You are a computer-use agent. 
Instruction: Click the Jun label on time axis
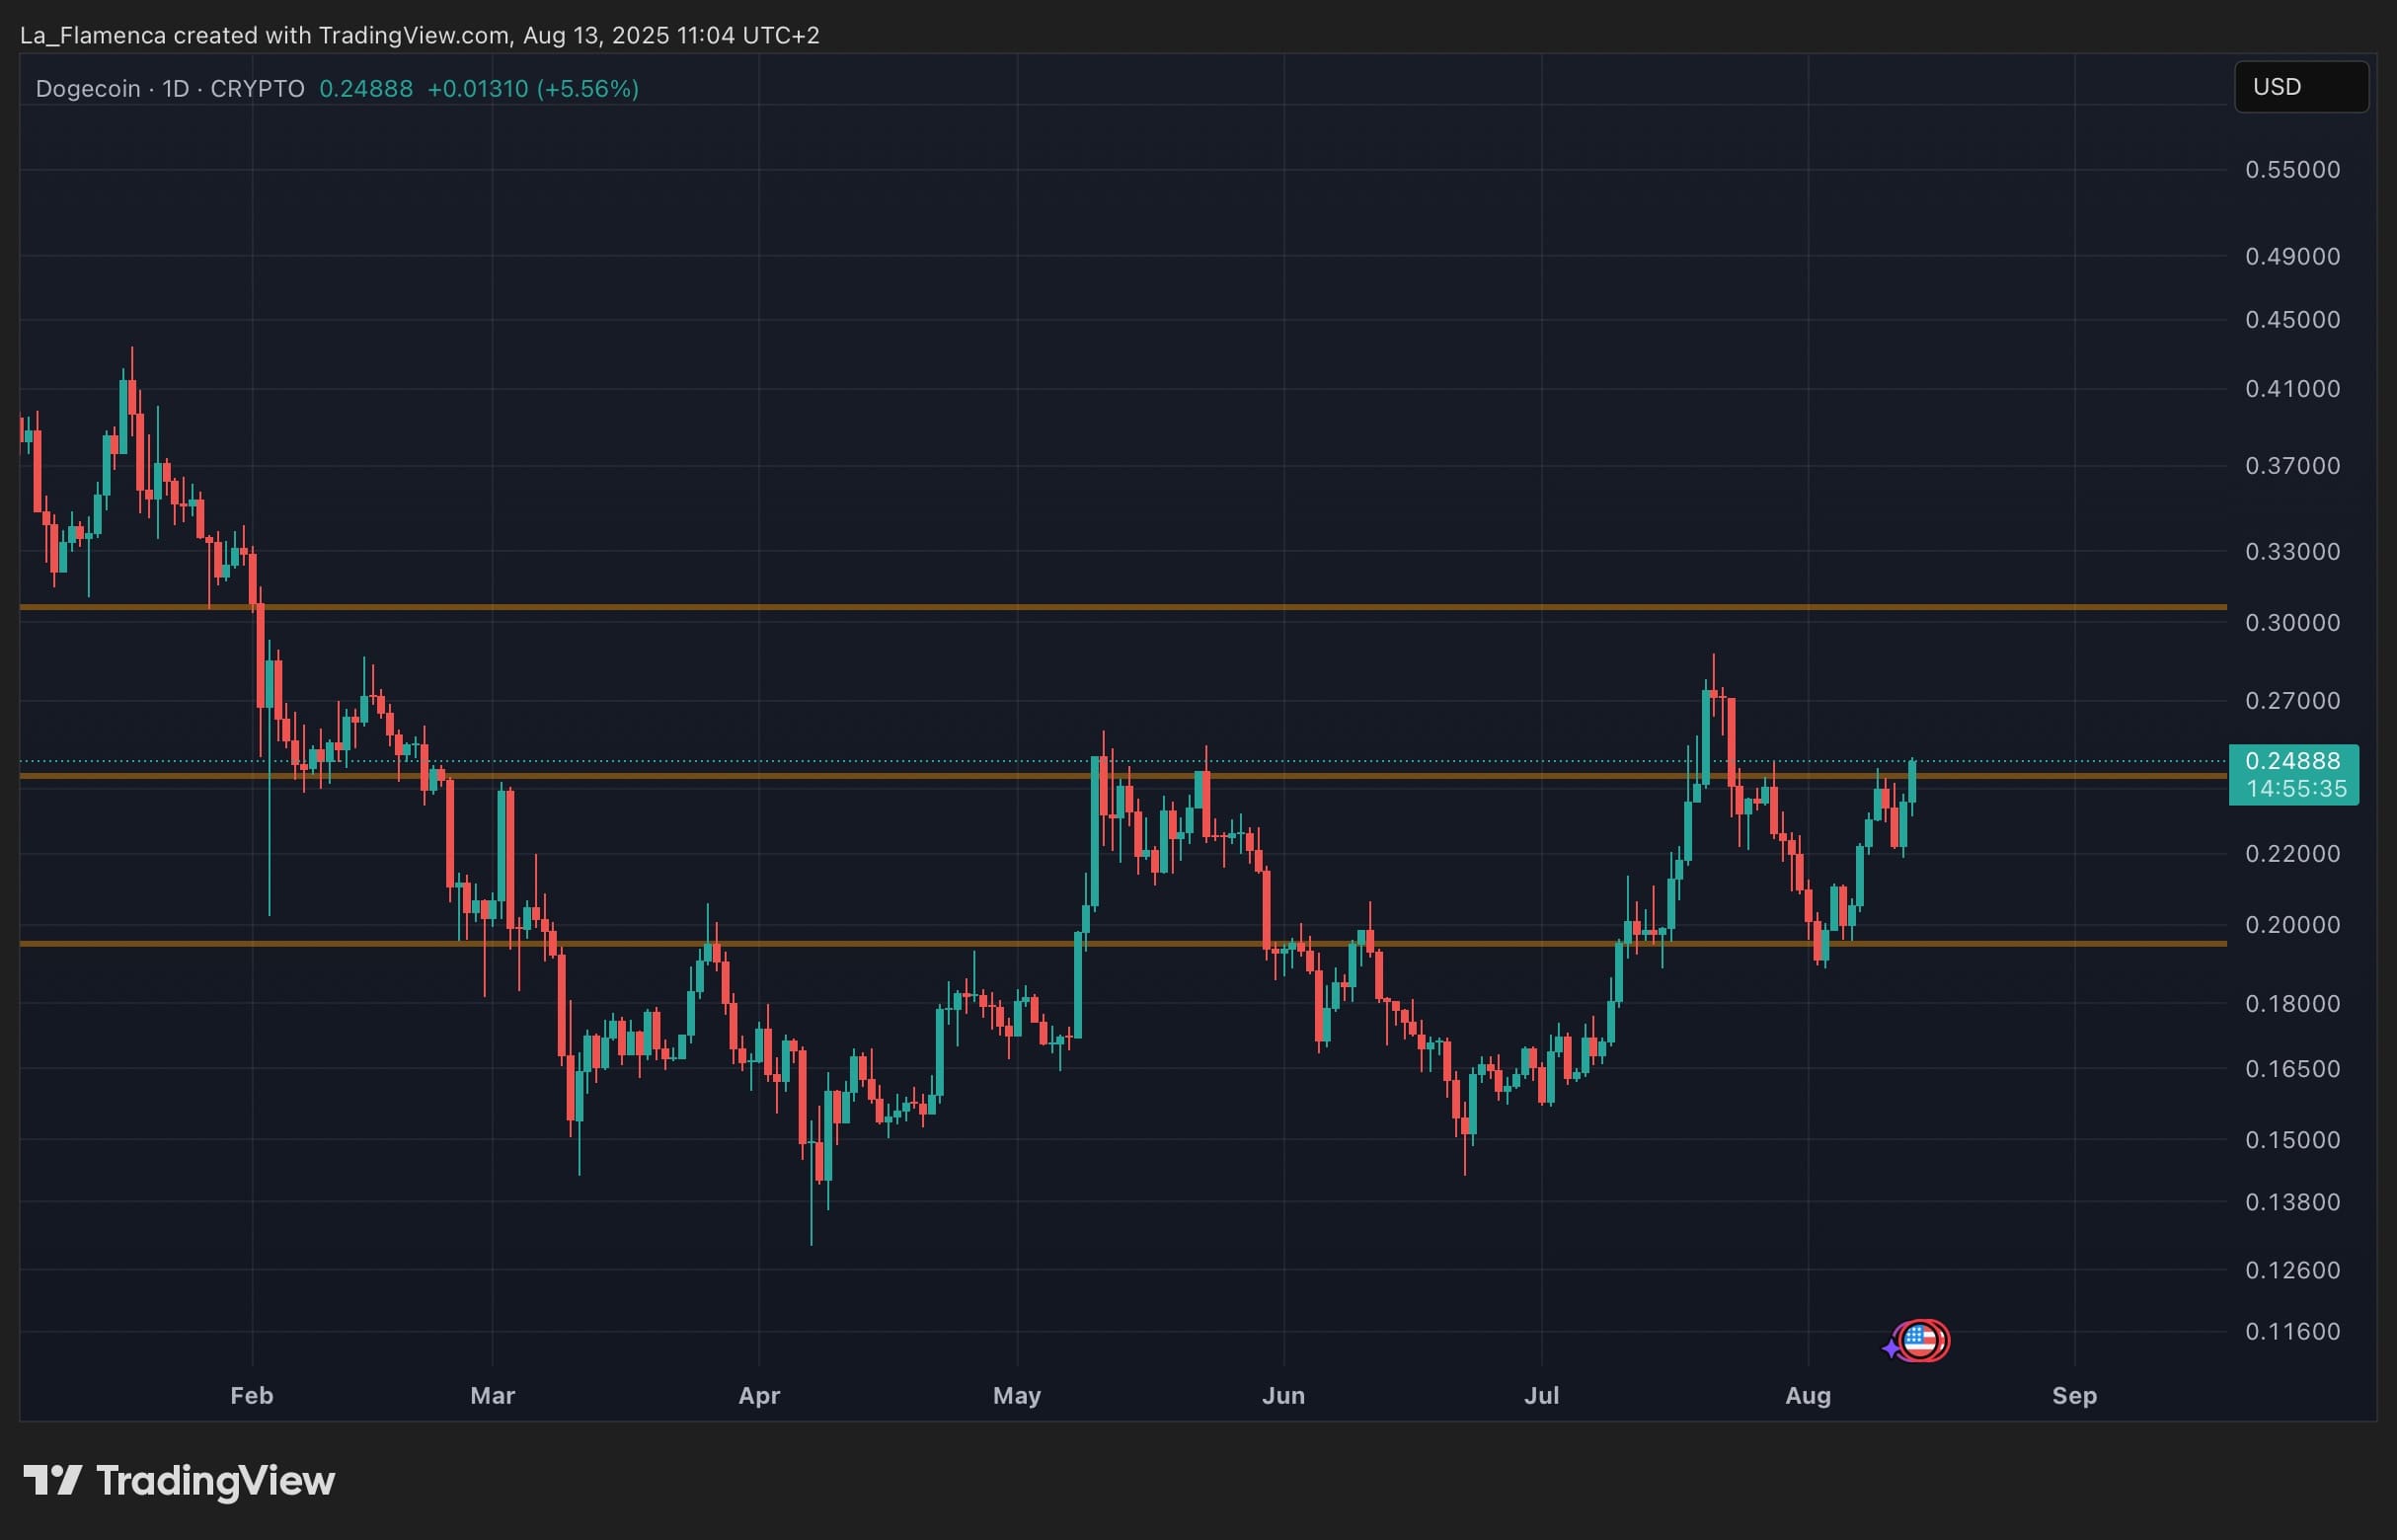click(1283, 1395)
